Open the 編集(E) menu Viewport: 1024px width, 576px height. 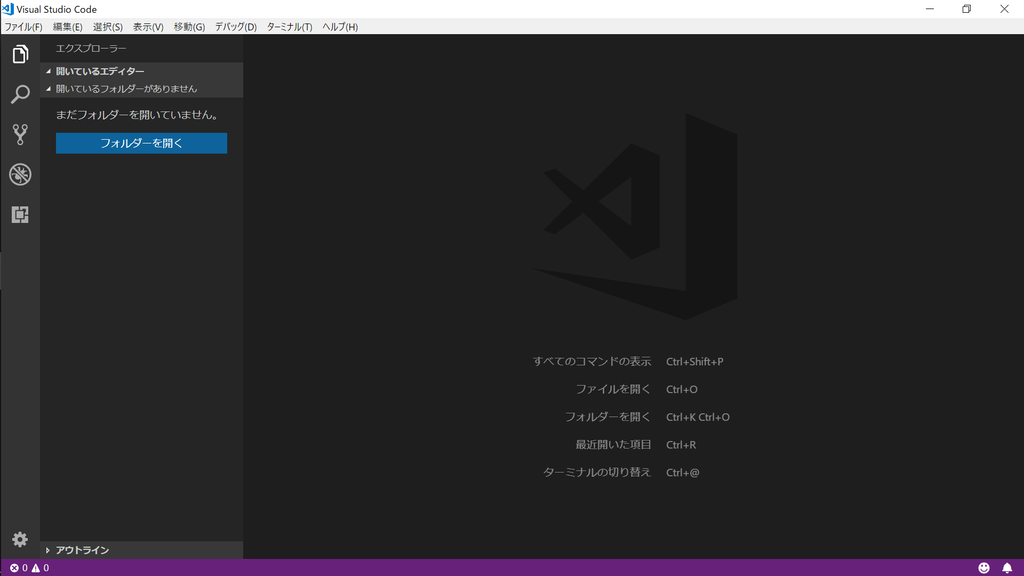(x=67, y=27)
